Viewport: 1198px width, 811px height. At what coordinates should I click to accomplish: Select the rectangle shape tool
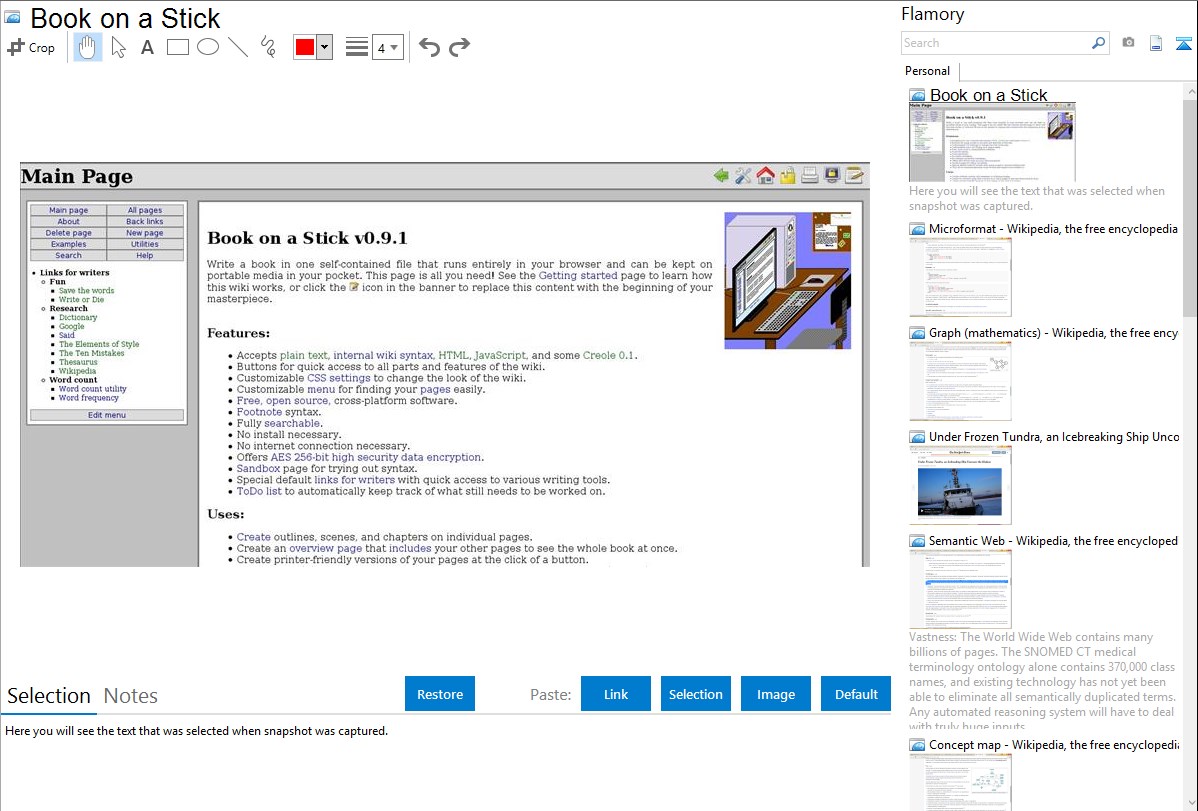click(x=178, y=47)
